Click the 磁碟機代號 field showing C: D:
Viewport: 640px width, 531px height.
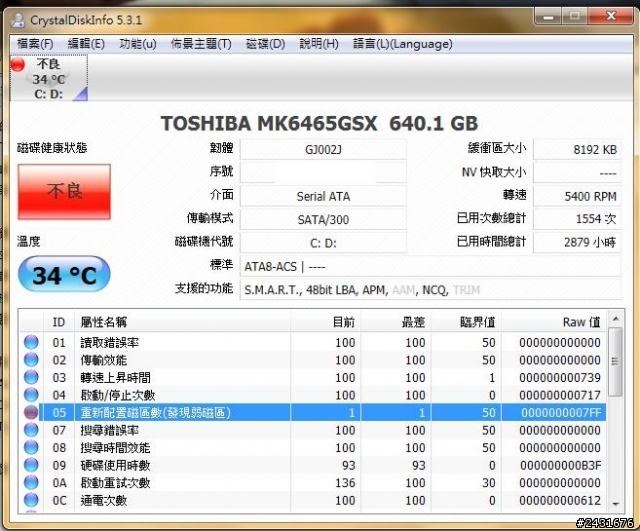click(x=323, y=243)
